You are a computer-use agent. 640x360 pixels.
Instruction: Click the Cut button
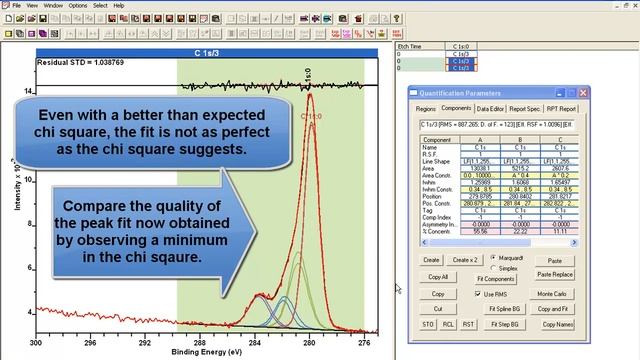point(438,309)
